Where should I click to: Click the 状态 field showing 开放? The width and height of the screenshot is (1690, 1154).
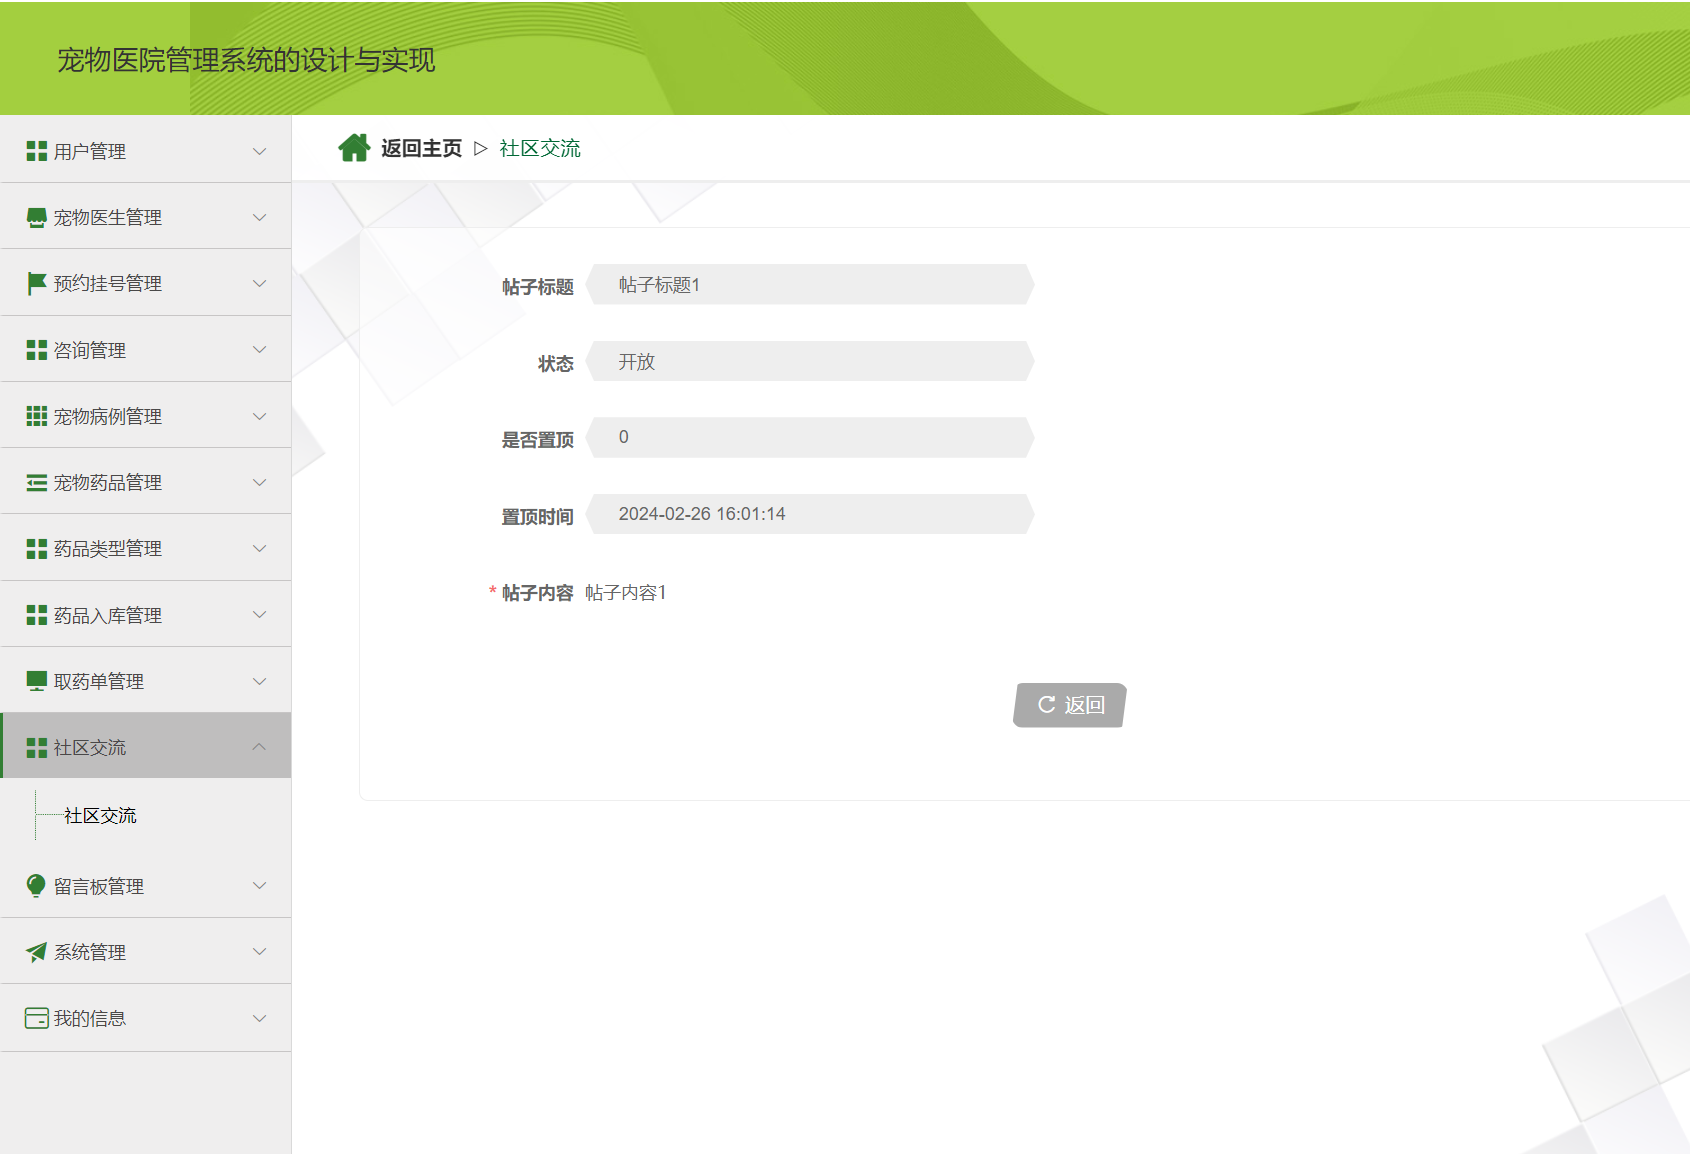[x=810, y=361]
